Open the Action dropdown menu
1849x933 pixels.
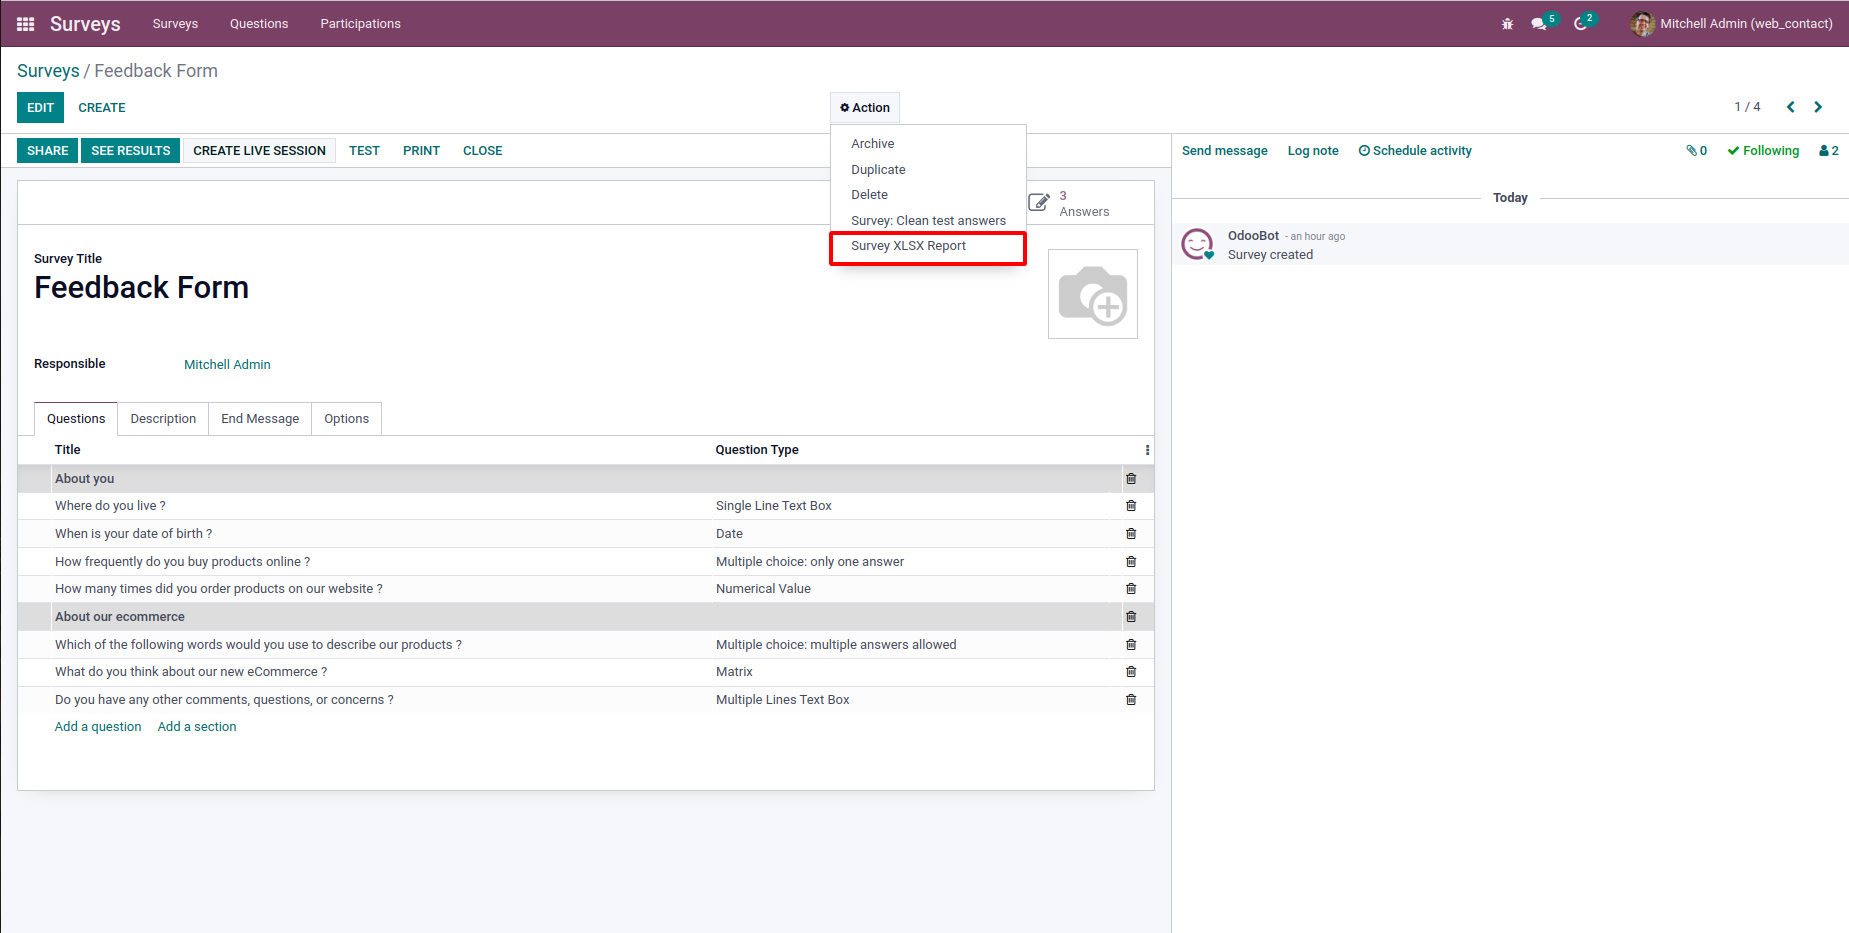point(865,108)
